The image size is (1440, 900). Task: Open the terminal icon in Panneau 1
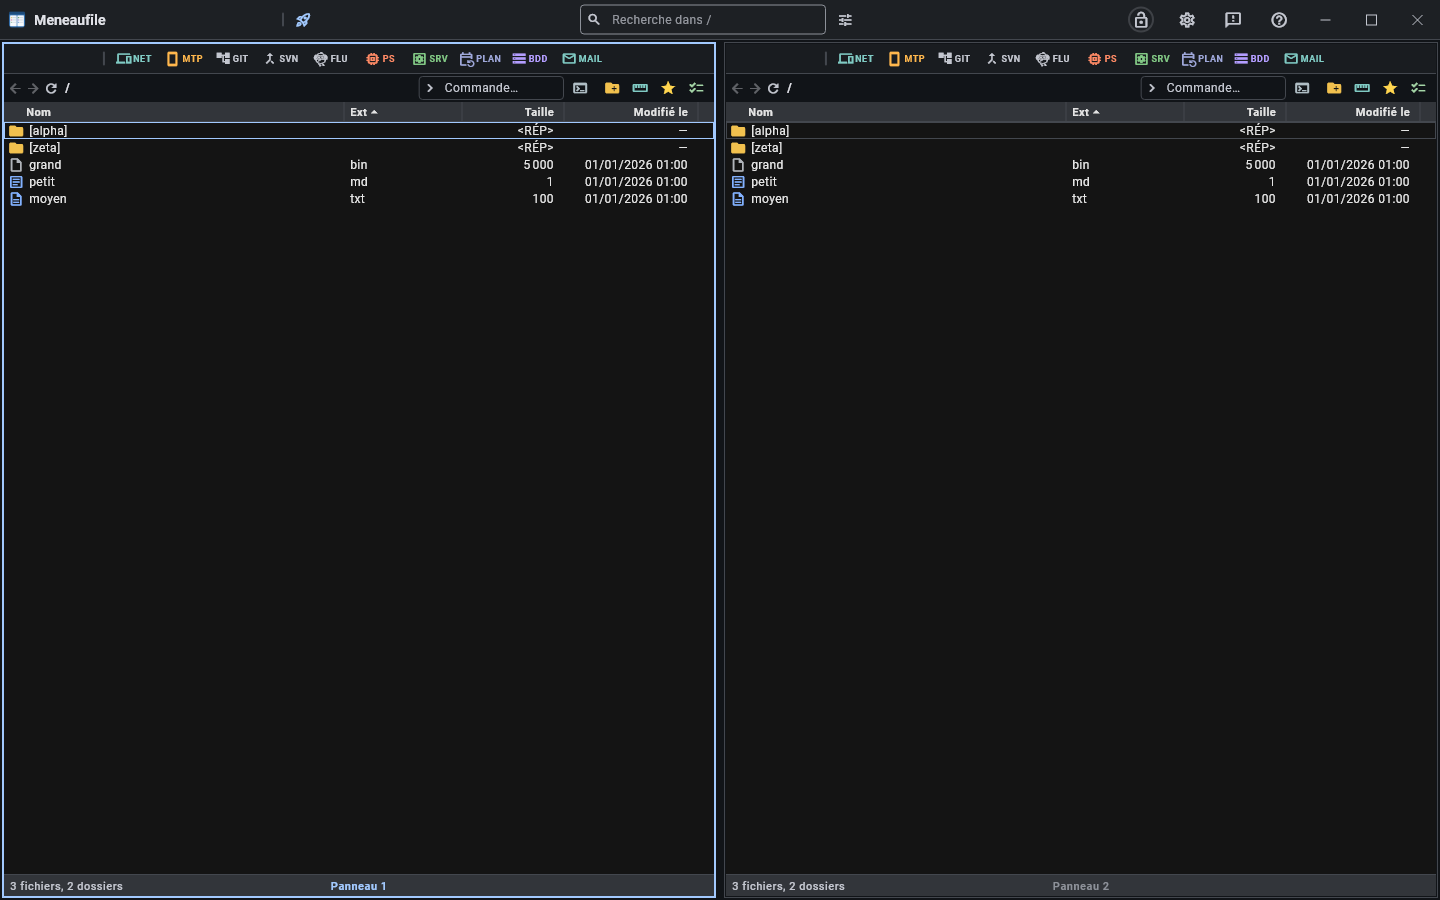point(580,88)
